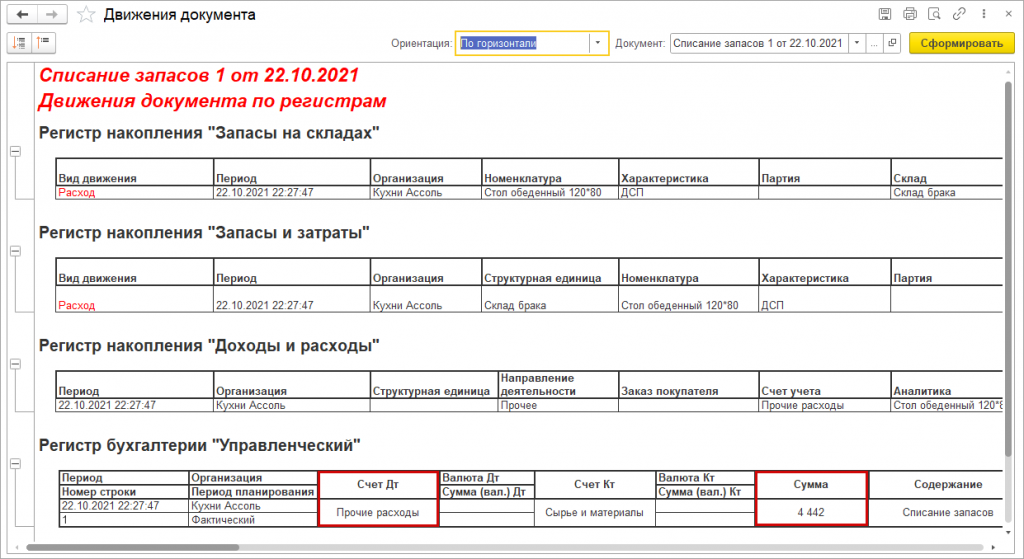
Task: Click the forward navigation arrow
Action: tap(53, 15)
